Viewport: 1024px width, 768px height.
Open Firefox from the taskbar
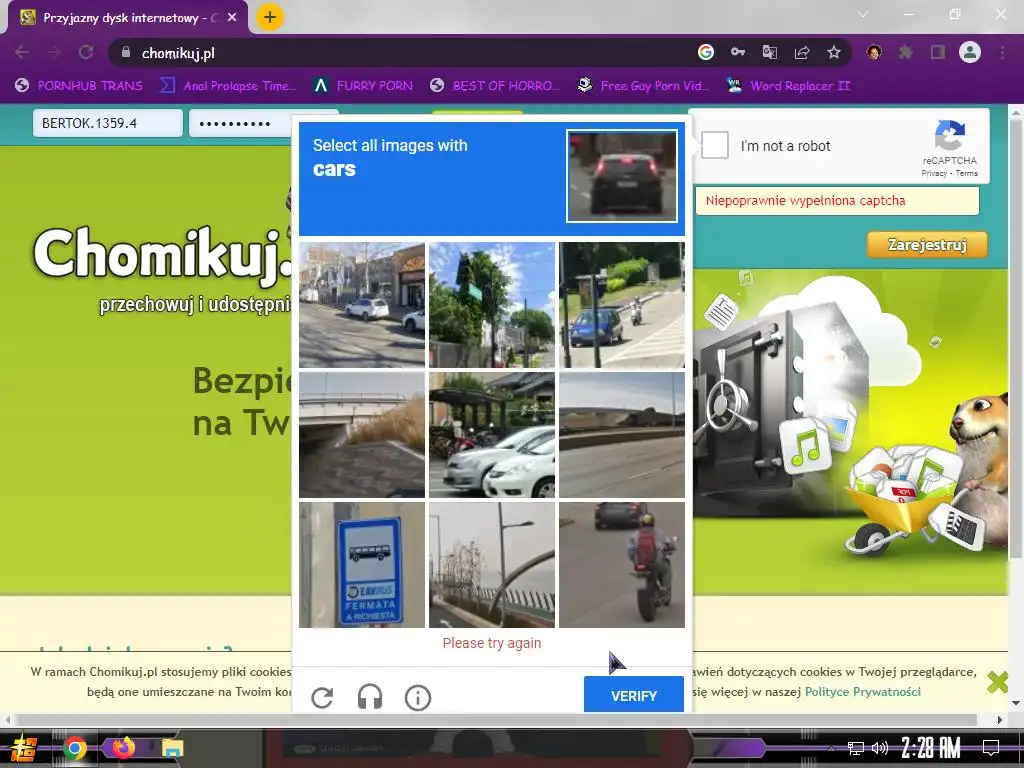[x=123, y=748]
